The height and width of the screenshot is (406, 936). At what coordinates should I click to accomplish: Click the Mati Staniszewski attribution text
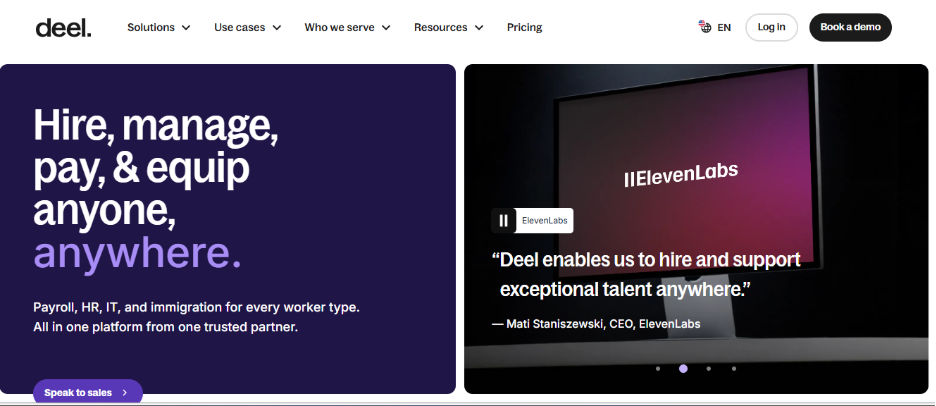tap(596, 324)
